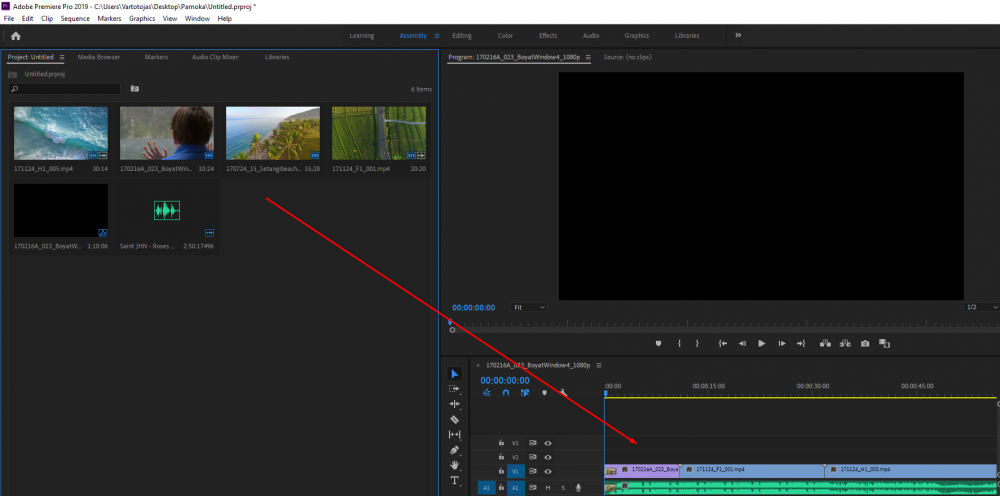Toggle lock on V2 track
The image size is (1000, 496).
[501, 457]
